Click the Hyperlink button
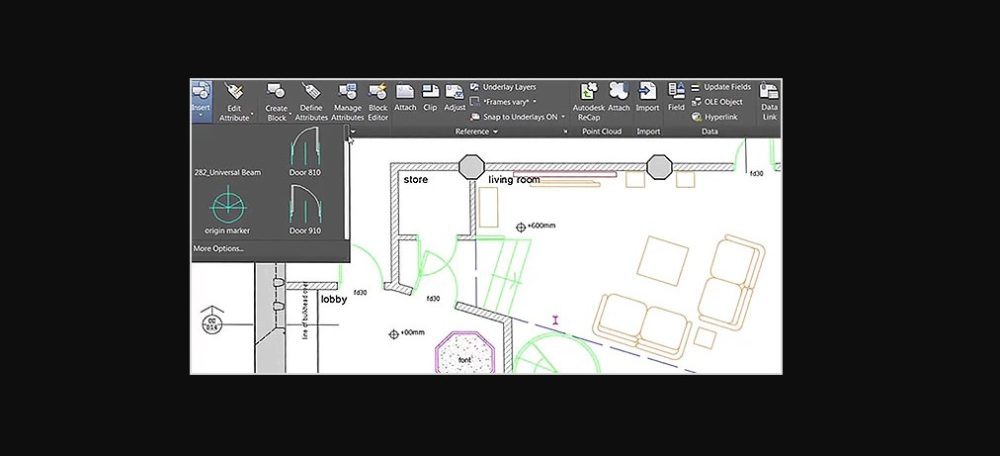Image resolution: width=1000 pixels, height=456 pixels. point(716,116)
